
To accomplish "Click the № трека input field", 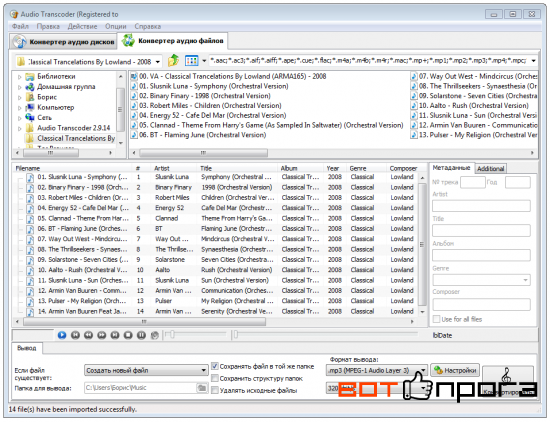I will coord(472,182).
